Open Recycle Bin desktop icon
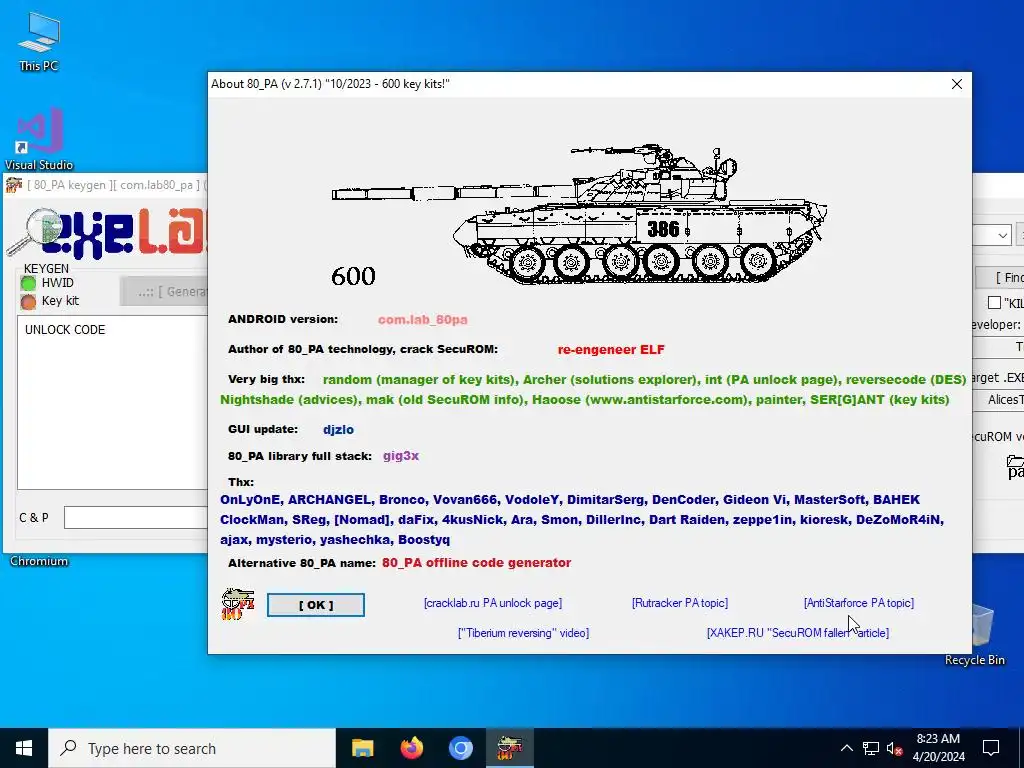This screenshot has width=1024, height=768. pos(974,635)
